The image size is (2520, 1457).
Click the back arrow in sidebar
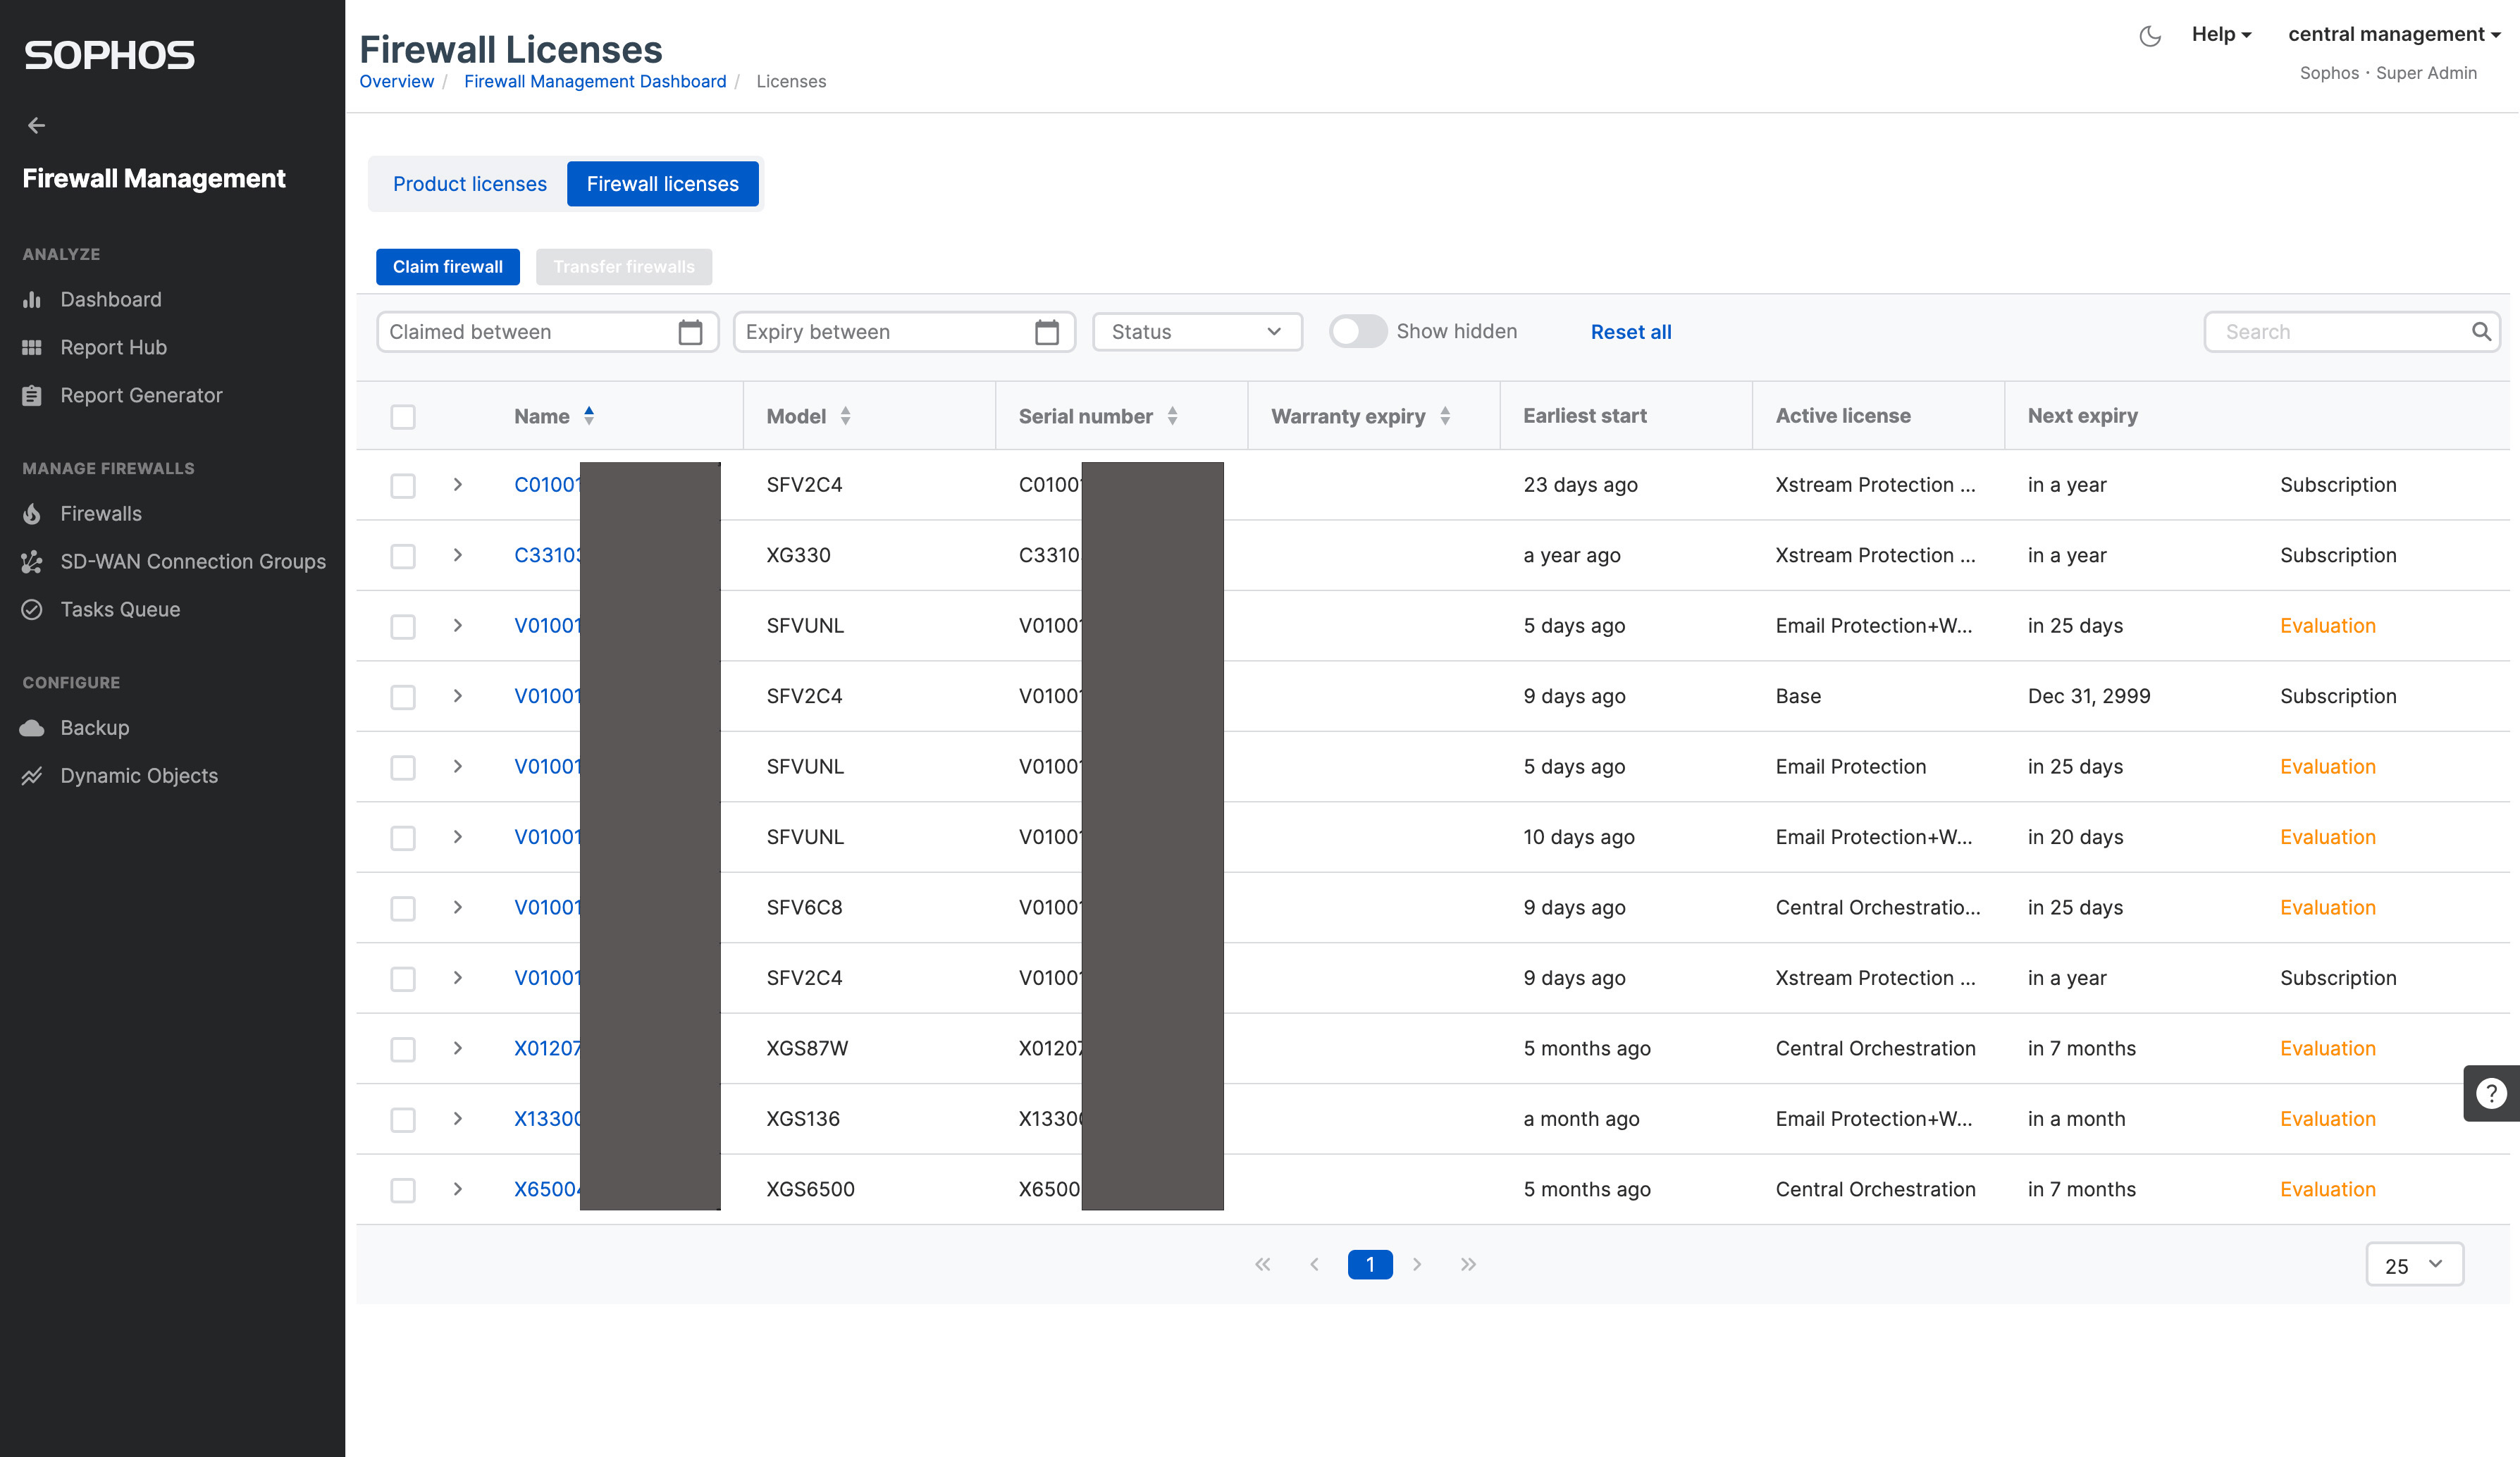37,125
